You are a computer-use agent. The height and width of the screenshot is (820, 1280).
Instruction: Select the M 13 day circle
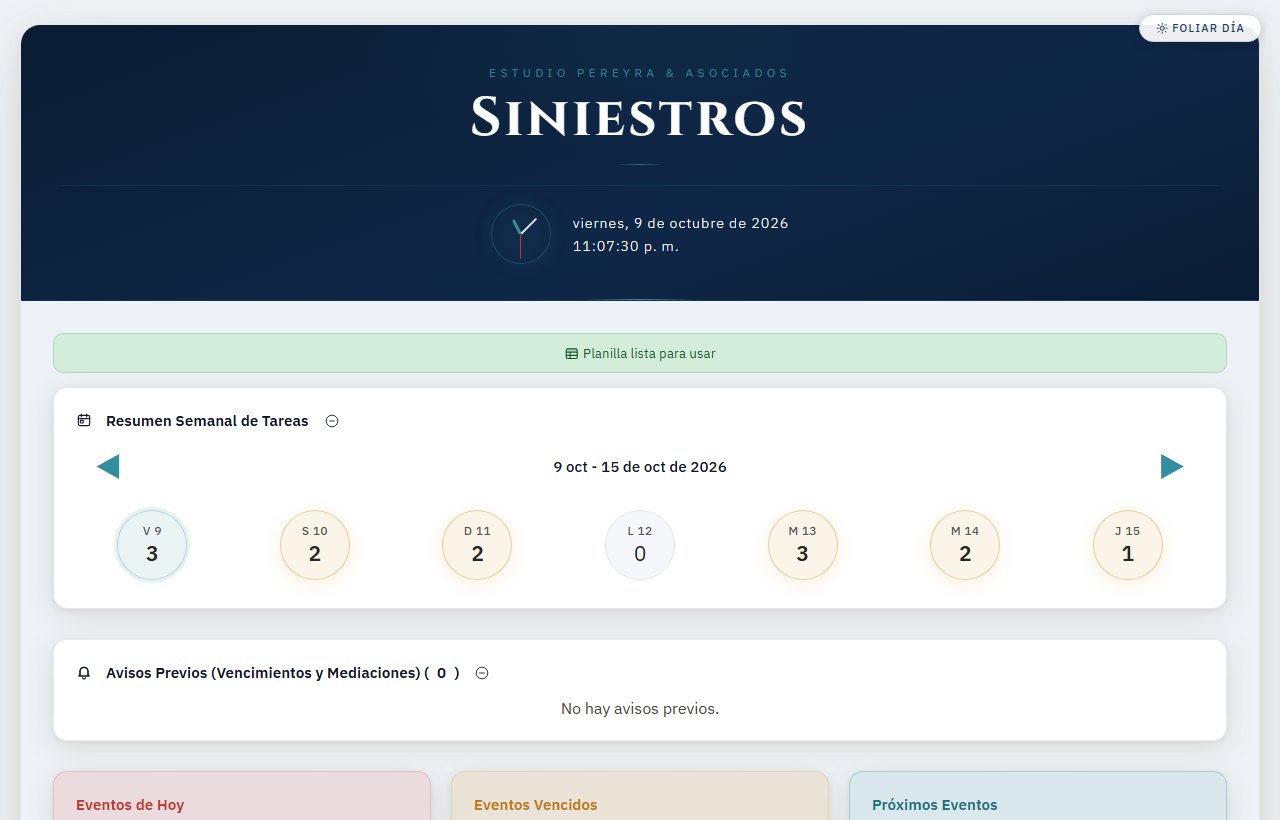coord(803,545)
